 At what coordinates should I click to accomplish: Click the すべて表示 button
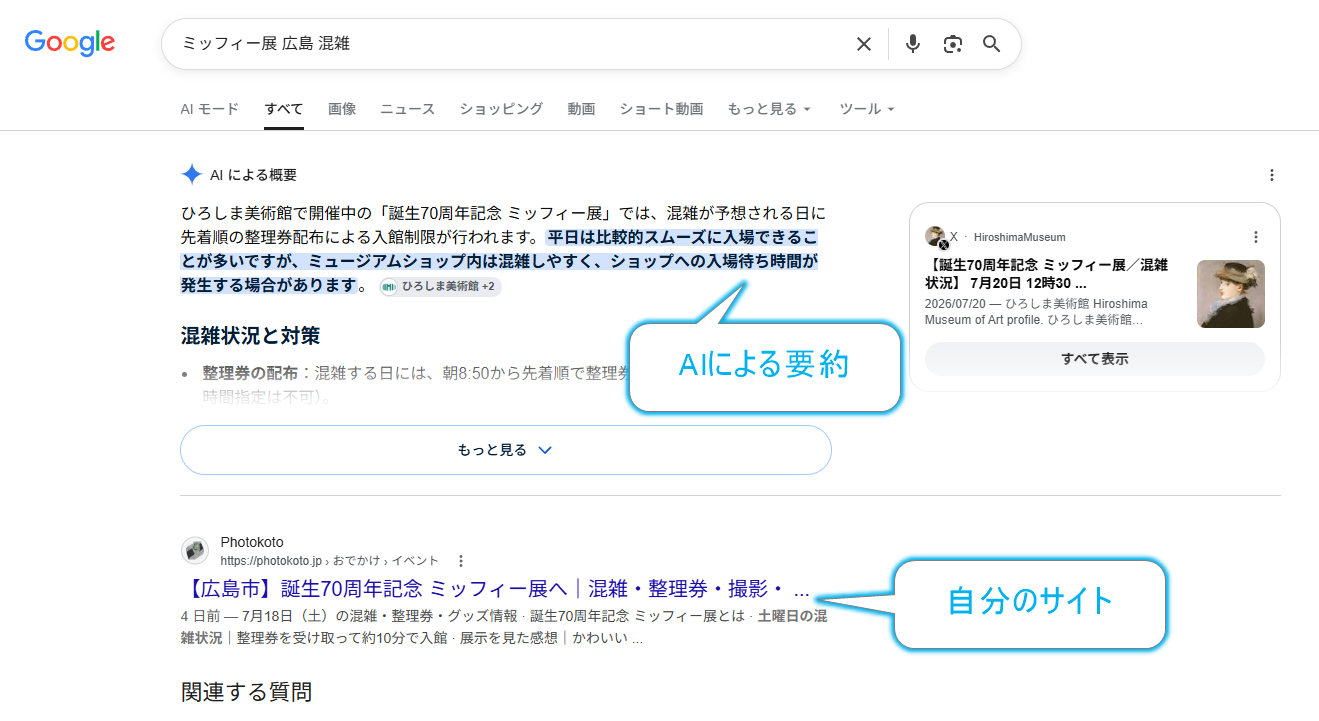point(1095,359)
